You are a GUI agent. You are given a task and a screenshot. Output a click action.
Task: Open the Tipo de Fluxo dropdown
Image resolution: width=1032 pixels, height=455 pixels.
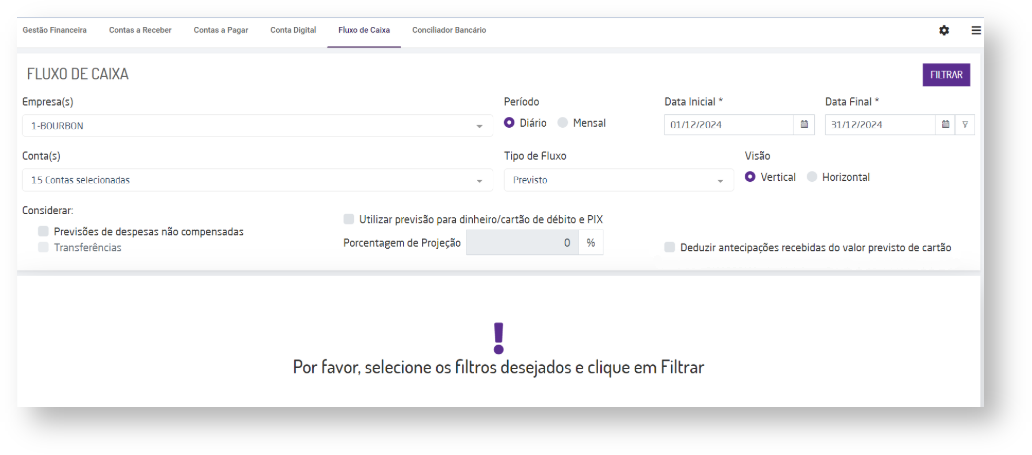click(x=619, y=180)
